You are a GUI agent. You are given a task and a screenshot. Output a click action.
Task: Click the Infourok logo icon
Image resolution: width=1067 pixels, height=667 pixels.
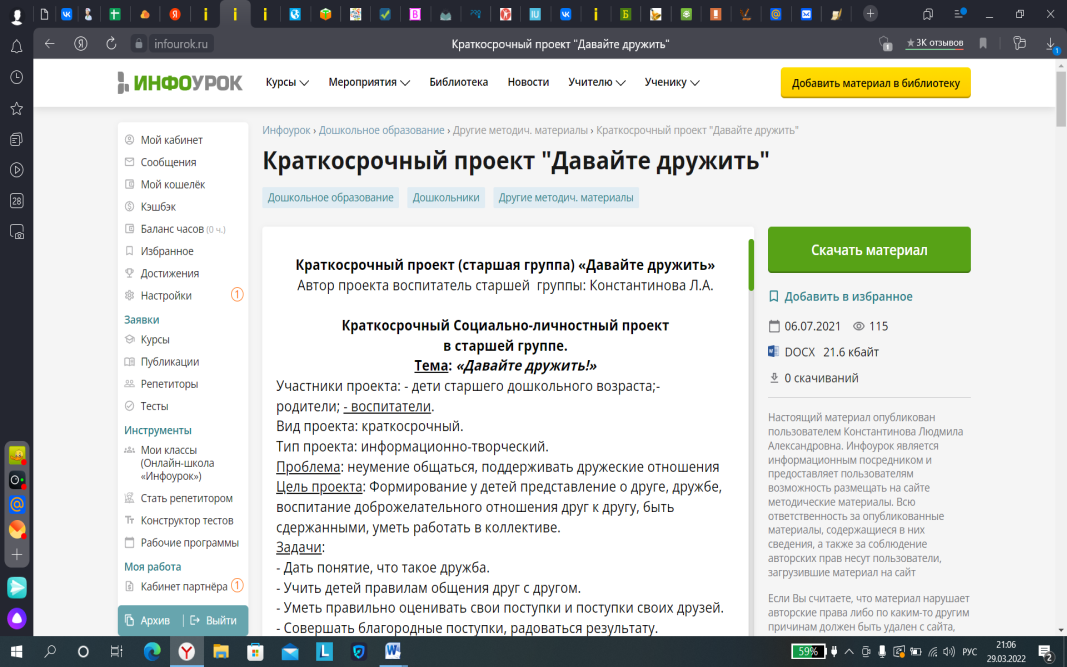pyautogui.click(x=123, y=83)
